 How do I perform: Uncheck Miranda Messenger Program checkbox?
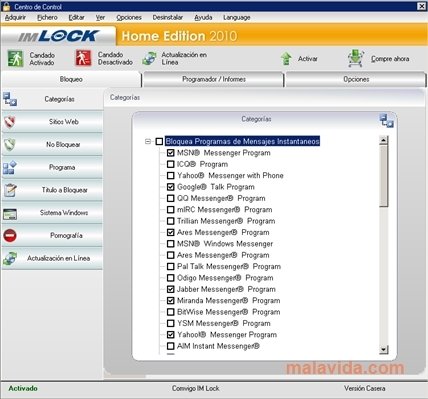tap(171, 301)
